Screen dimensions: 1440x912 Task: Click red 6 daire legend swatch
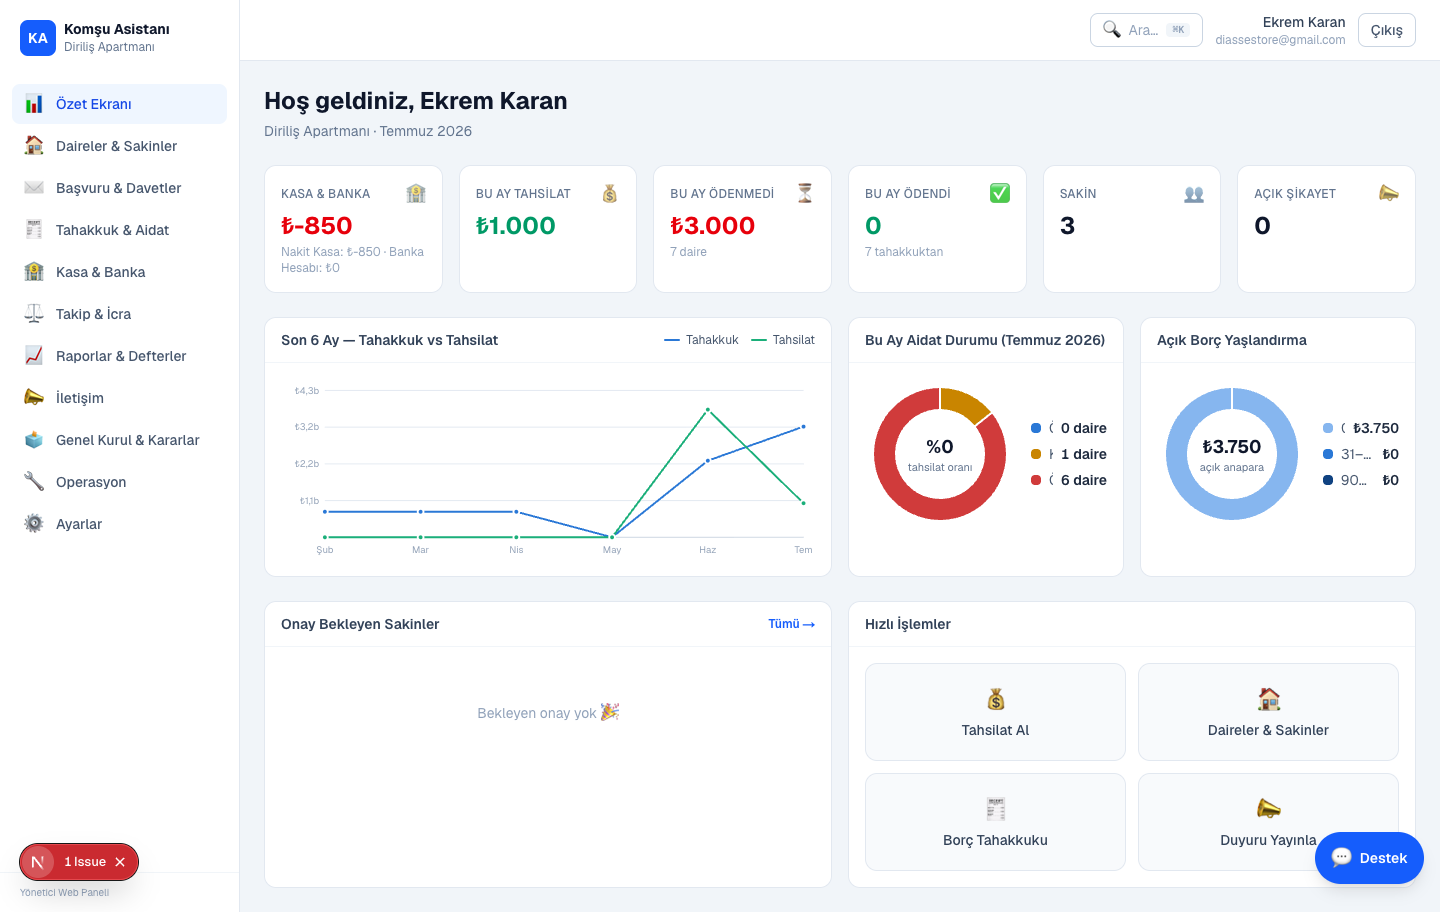(1036, 480)
